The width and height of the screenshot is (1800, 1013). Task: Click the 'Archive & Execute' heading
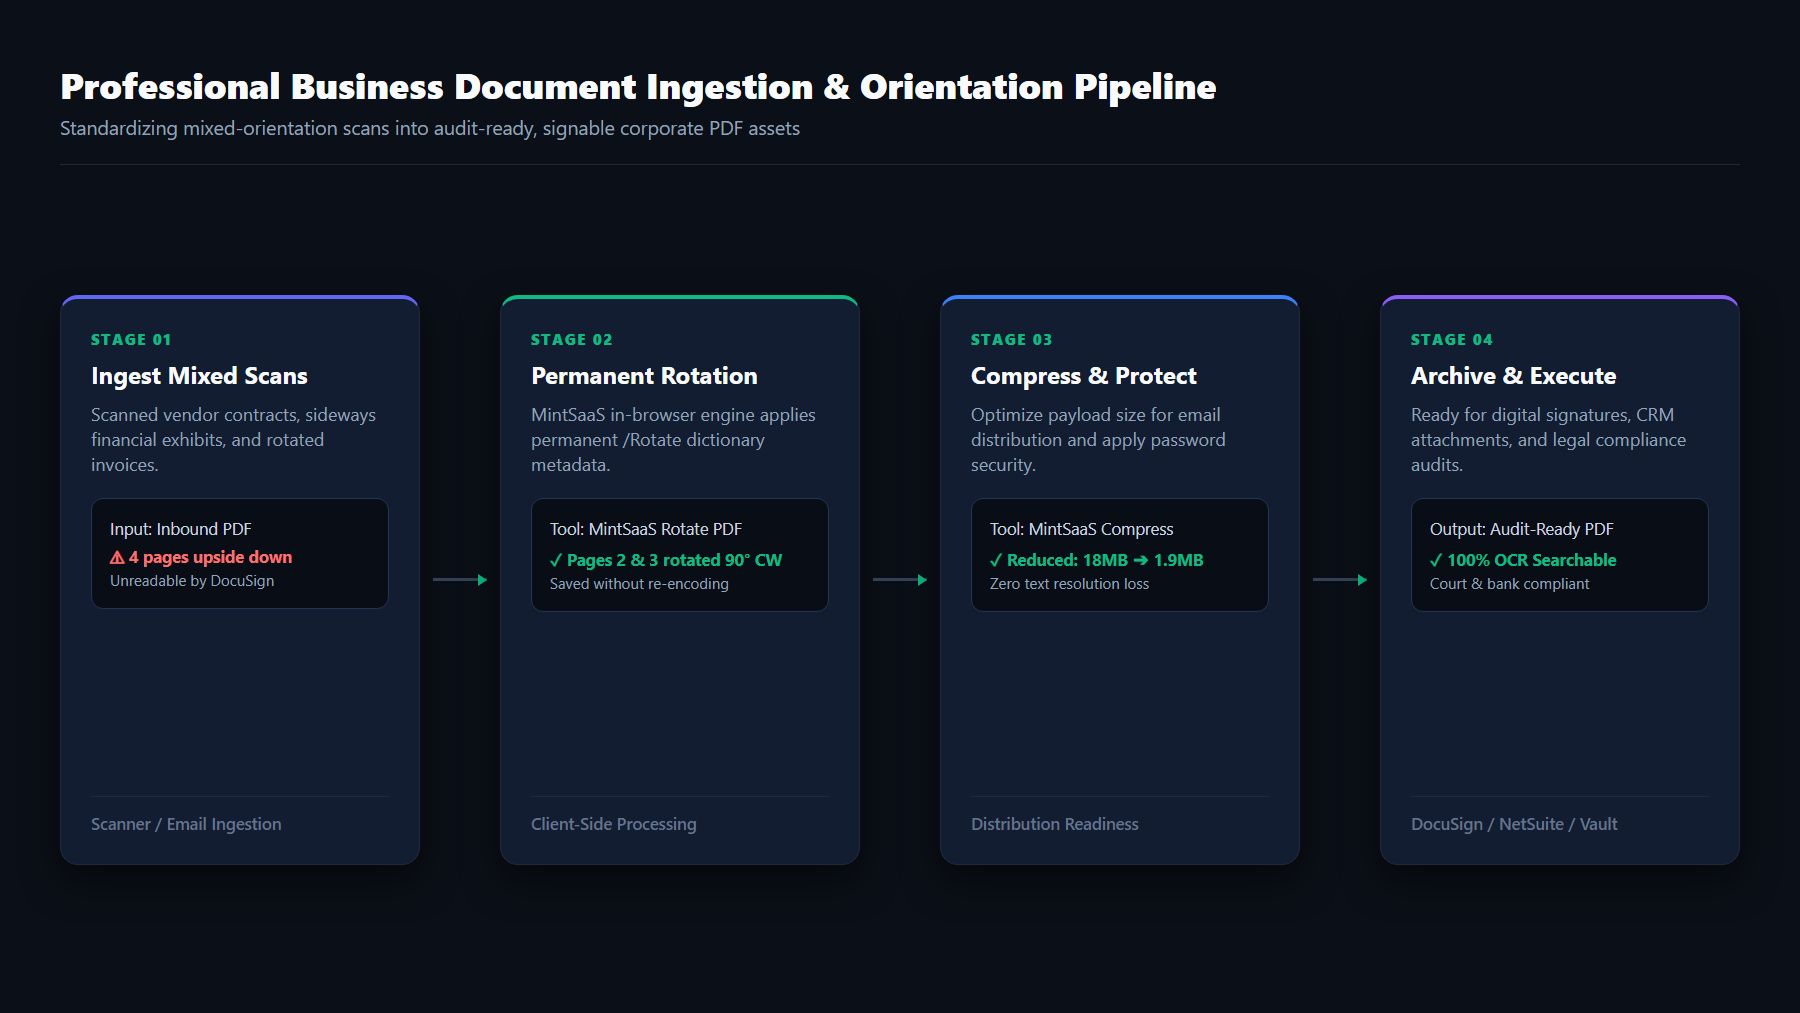pos(1513,376)
